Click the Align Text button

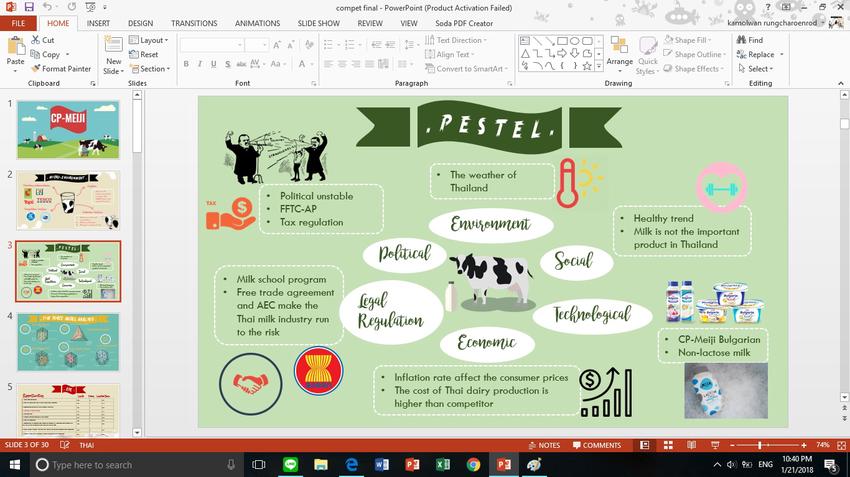click(x=450, y=54)
